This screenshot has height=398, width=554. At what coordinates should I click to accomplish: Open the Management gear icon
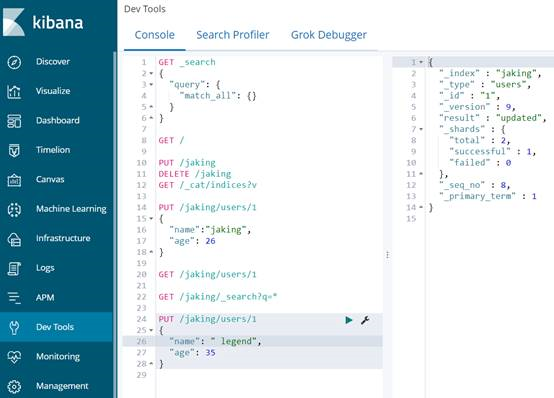14,386
